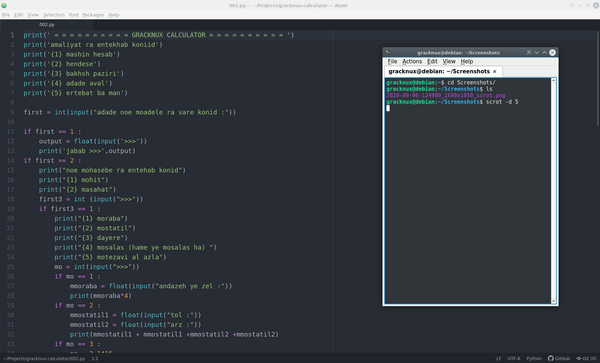The width and height of the screenshot is (600, 363).
Task: Click the 'print(mmoraba*4)' line
Action: tap(101, 296)
